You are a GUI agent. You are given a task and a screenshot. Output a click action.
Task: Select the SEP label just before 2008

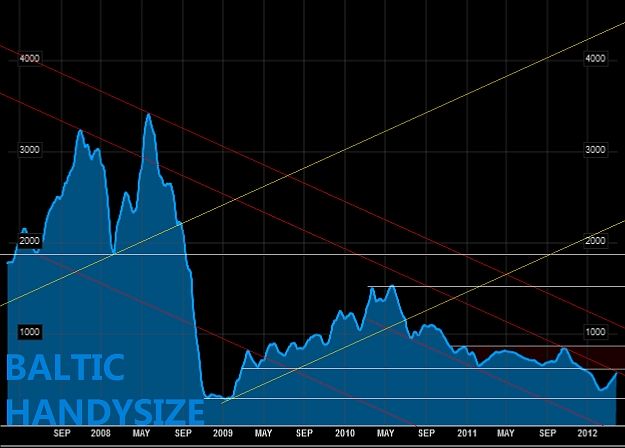click(62, 433)
